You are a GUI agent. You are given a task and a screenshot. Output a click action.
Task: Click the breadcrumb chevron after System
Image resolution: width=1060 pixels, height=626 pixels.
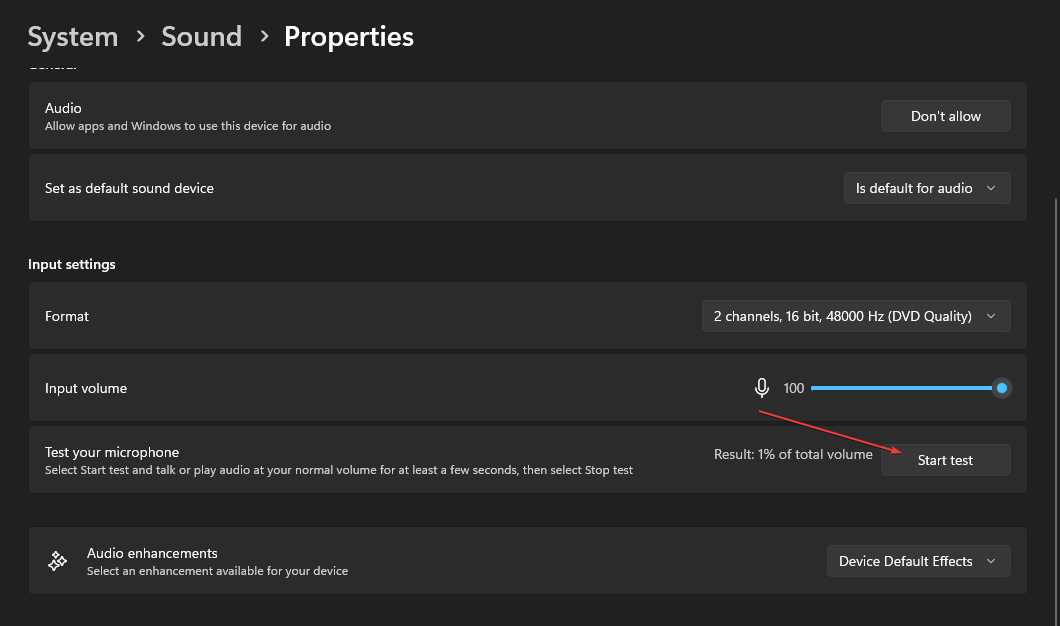tap(140, 37)
